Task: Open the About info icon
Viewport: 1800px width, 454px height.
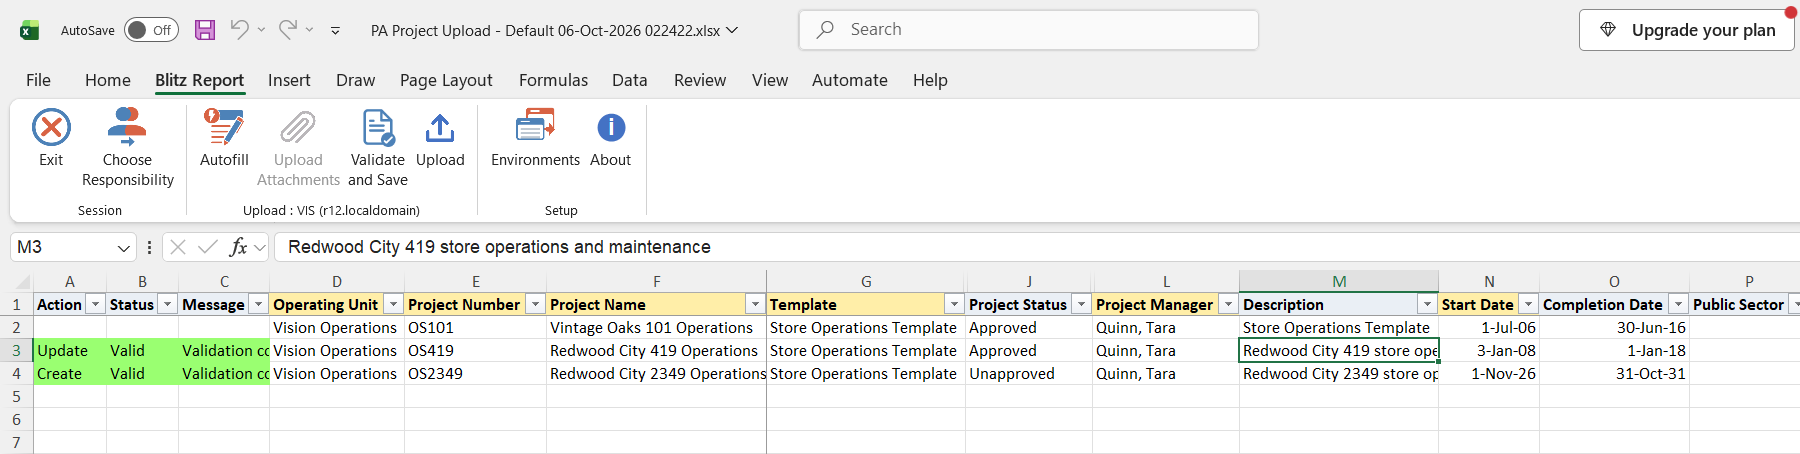Action: point(611,128)
